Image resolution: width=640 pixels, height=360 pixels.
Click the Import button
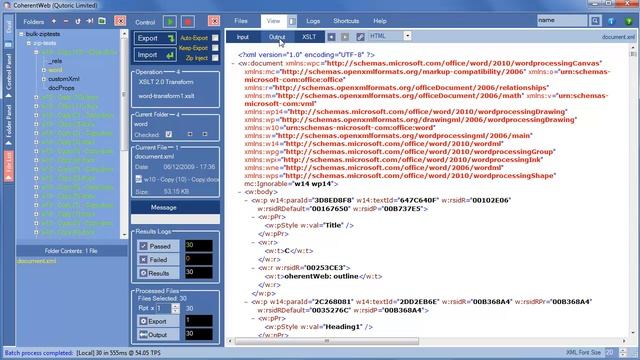click(155, 55)
